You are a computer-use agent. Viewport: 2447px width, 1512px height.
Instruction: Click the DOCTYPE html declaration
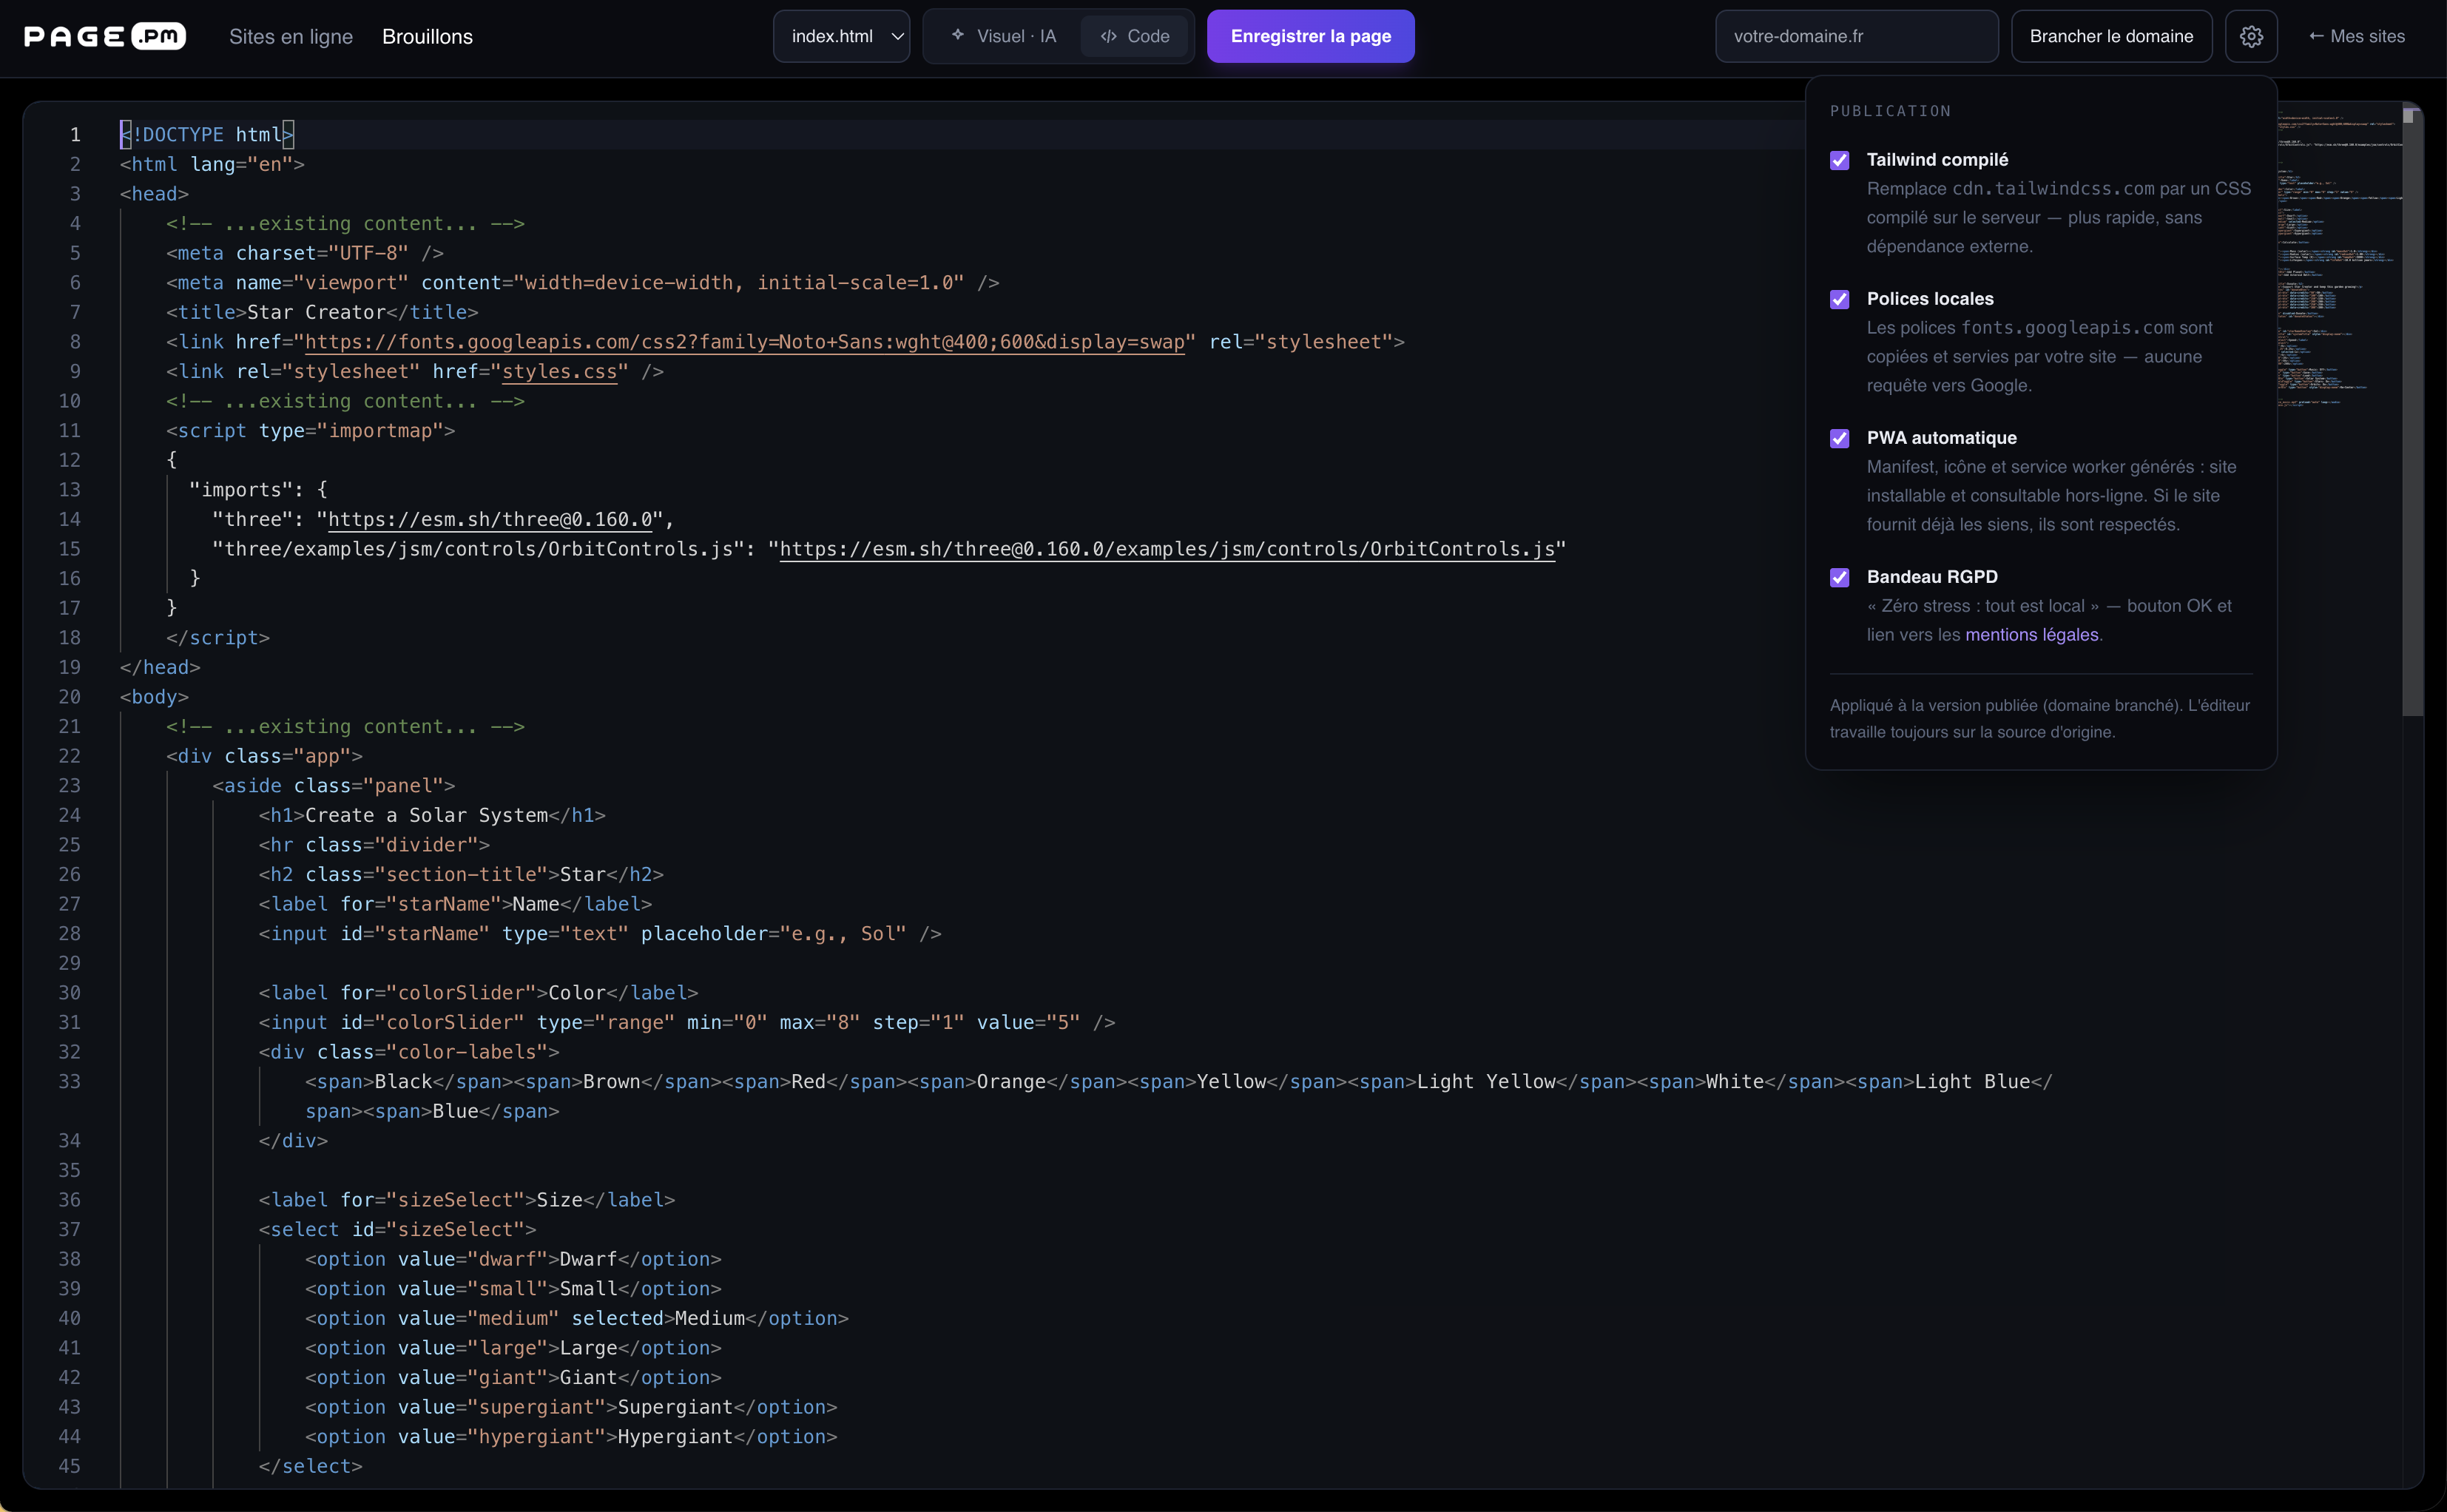[x=207, y=134]
